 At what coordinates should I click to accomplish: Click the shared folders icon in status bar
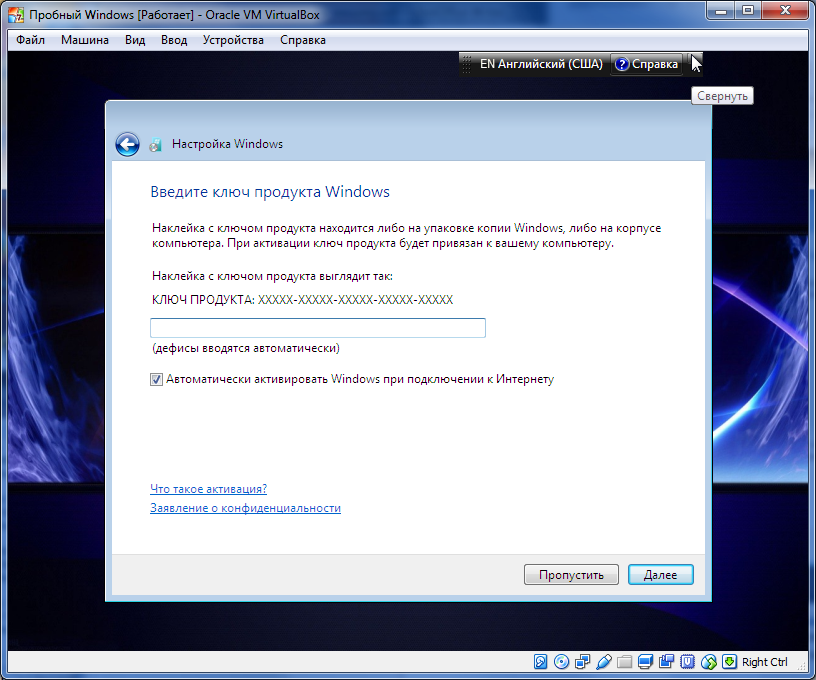(x=623, y=661)
